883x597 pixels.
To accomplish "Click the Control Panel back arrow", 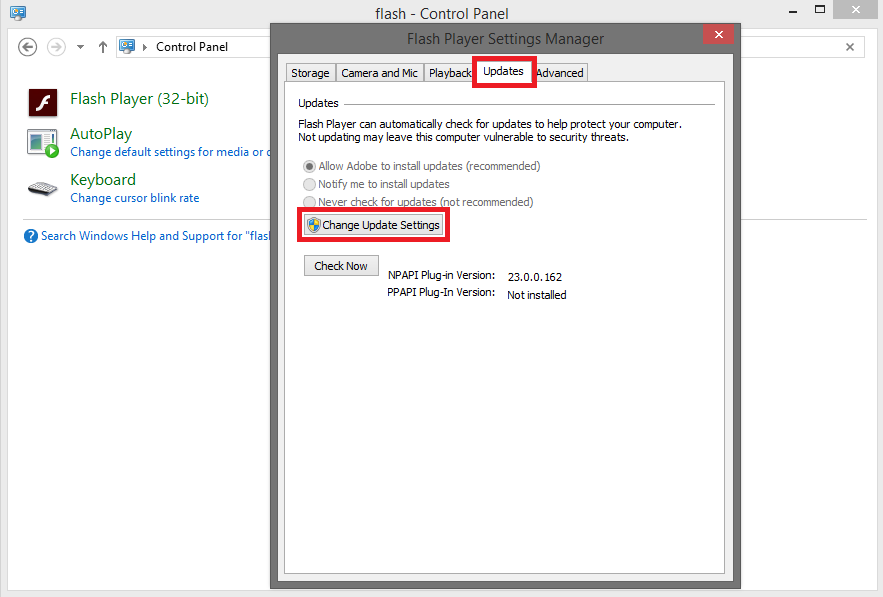I will point(28,47).
